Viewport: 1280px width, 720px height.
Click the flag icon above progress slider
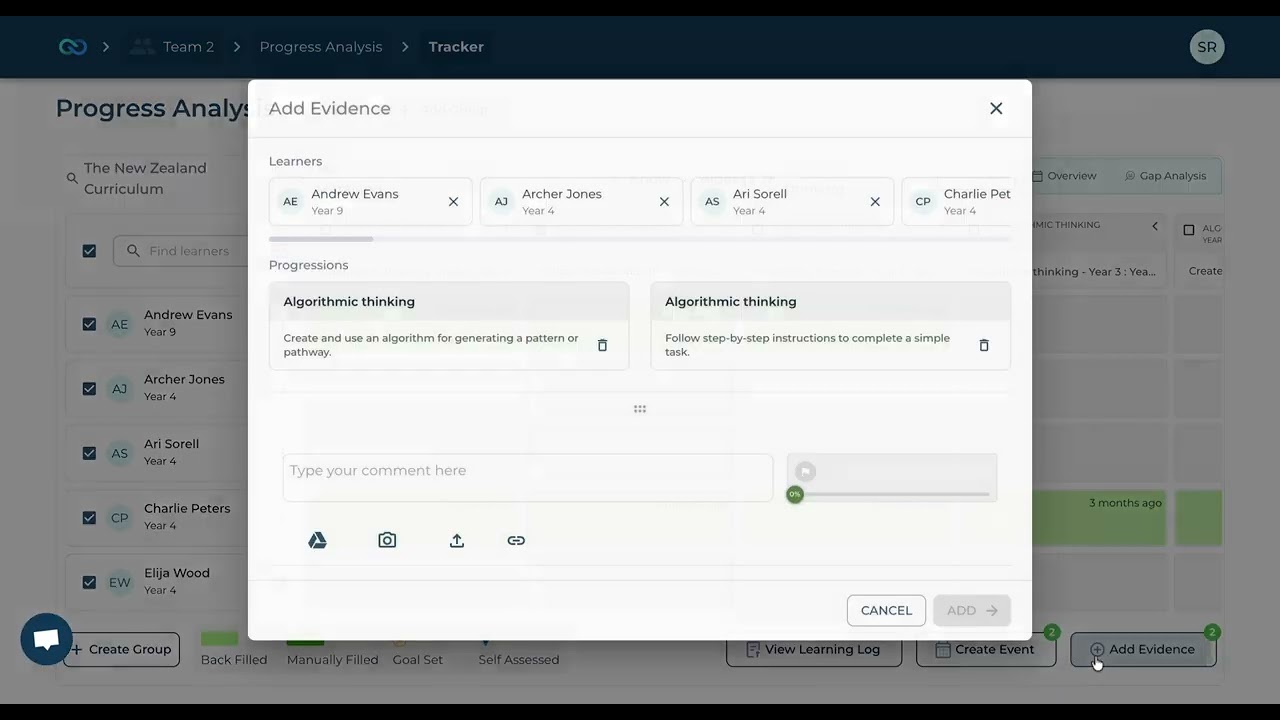806,471
